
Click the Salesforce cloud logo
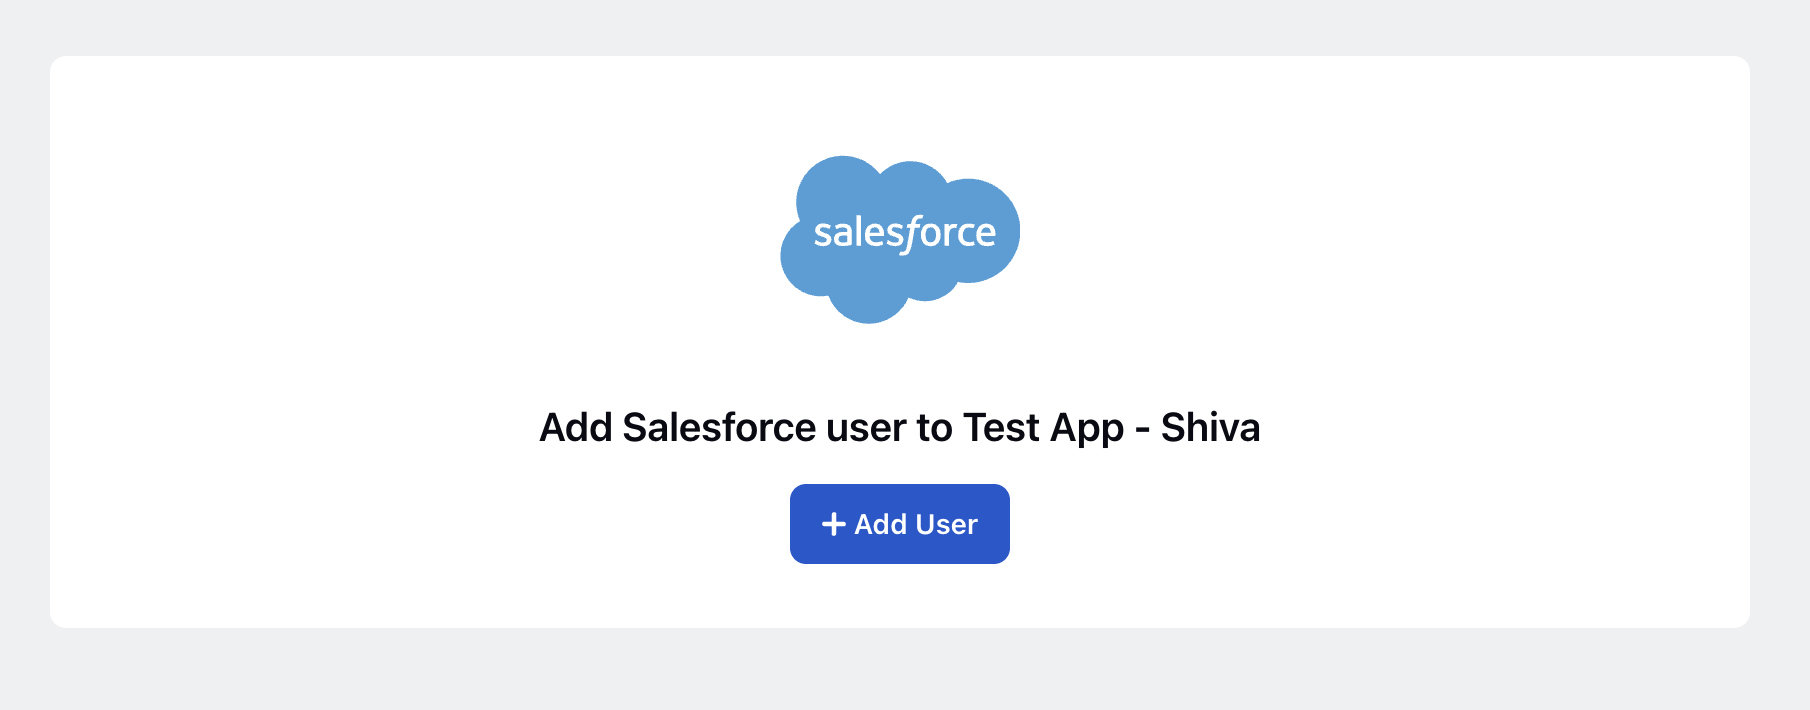(x=900, y=239)
